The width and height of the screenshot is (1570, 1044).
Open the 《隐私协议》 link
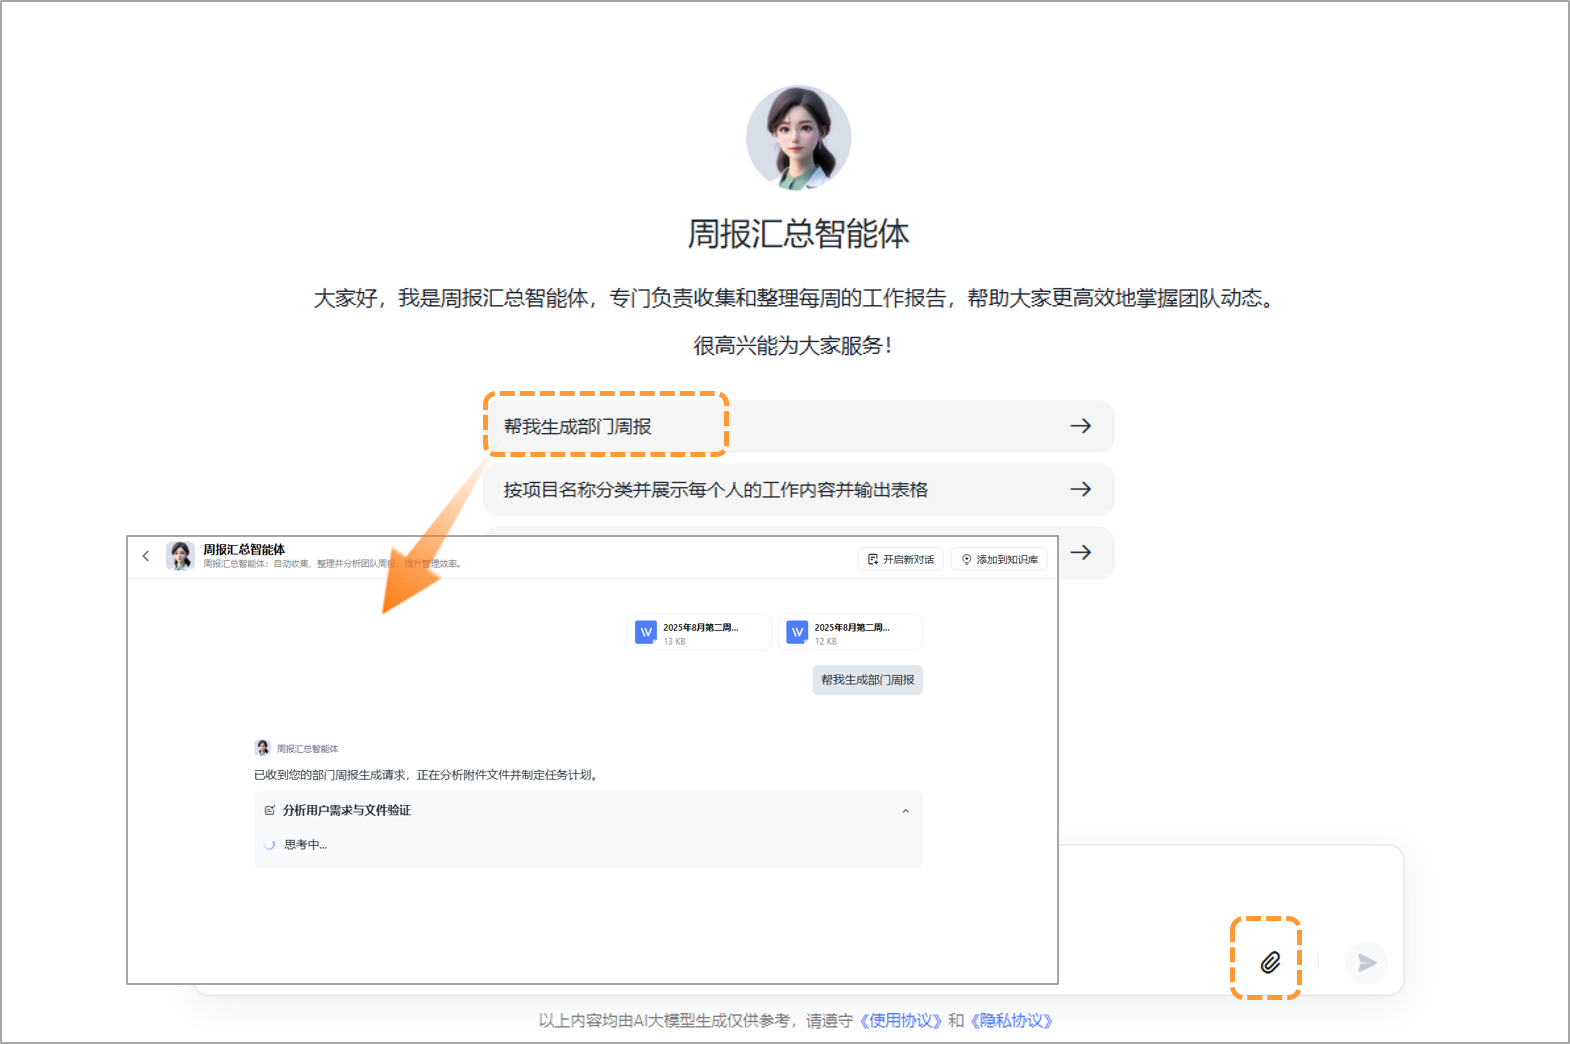point(1011,1021)
